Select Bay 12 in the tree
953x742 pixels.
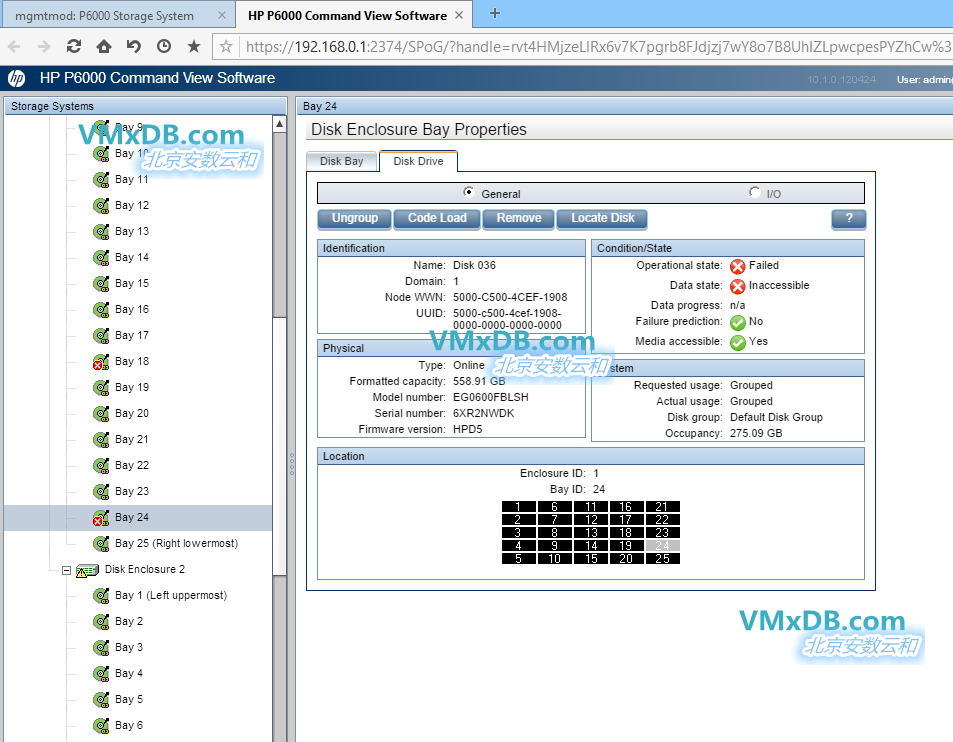point(132,205)
